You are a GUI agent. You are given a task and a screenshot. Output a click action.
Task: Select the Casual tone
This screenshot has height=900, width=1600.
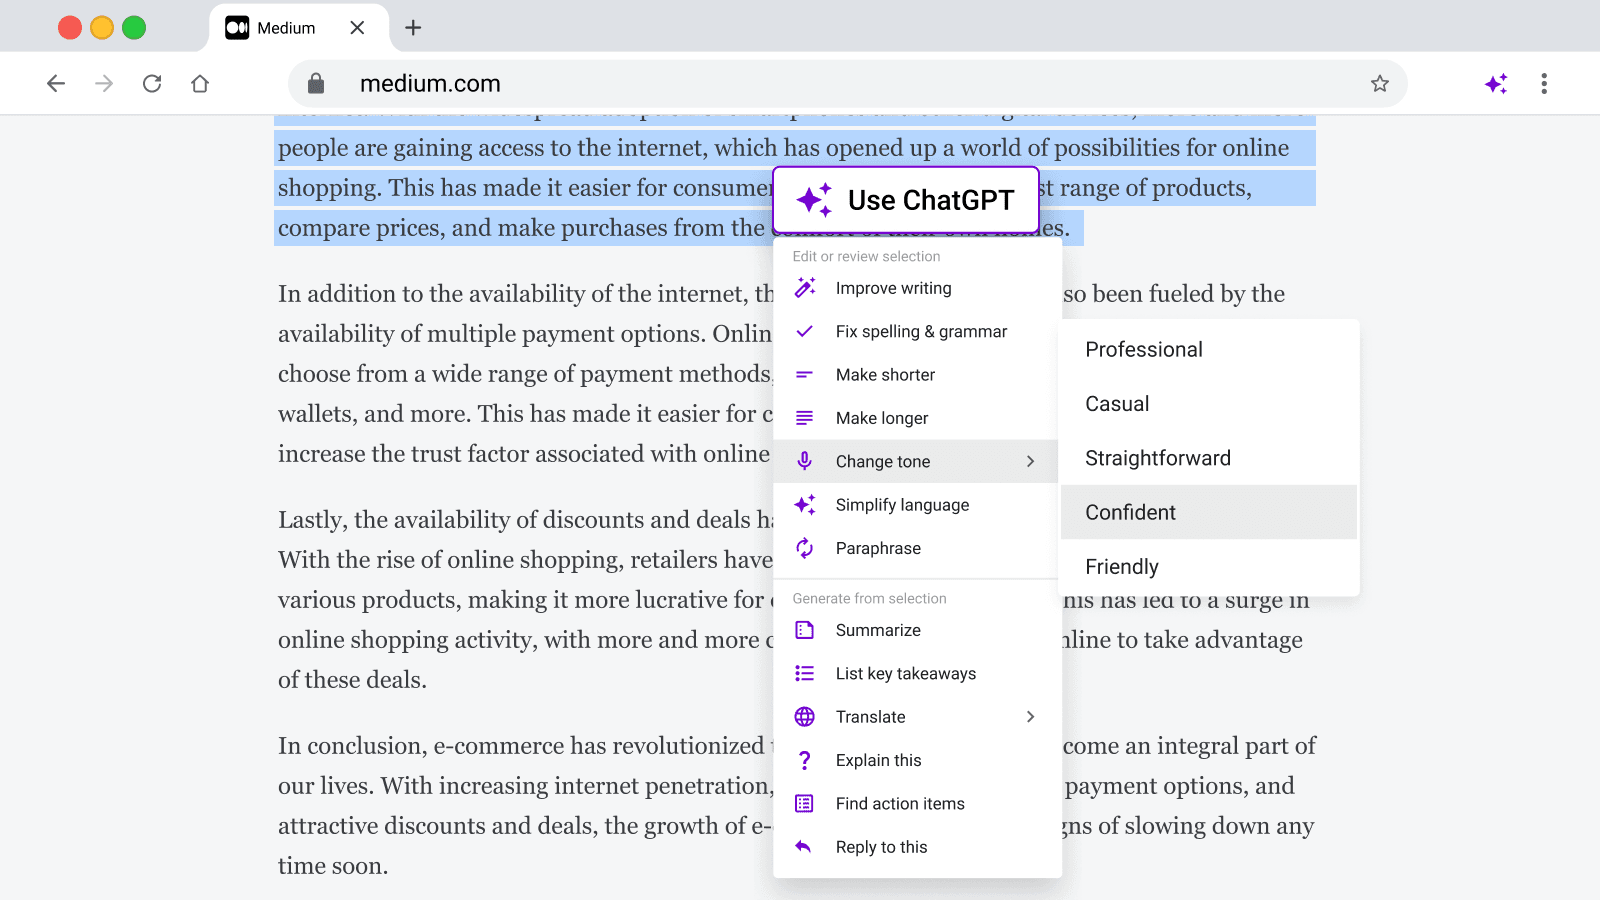(x=1209, y=404)
